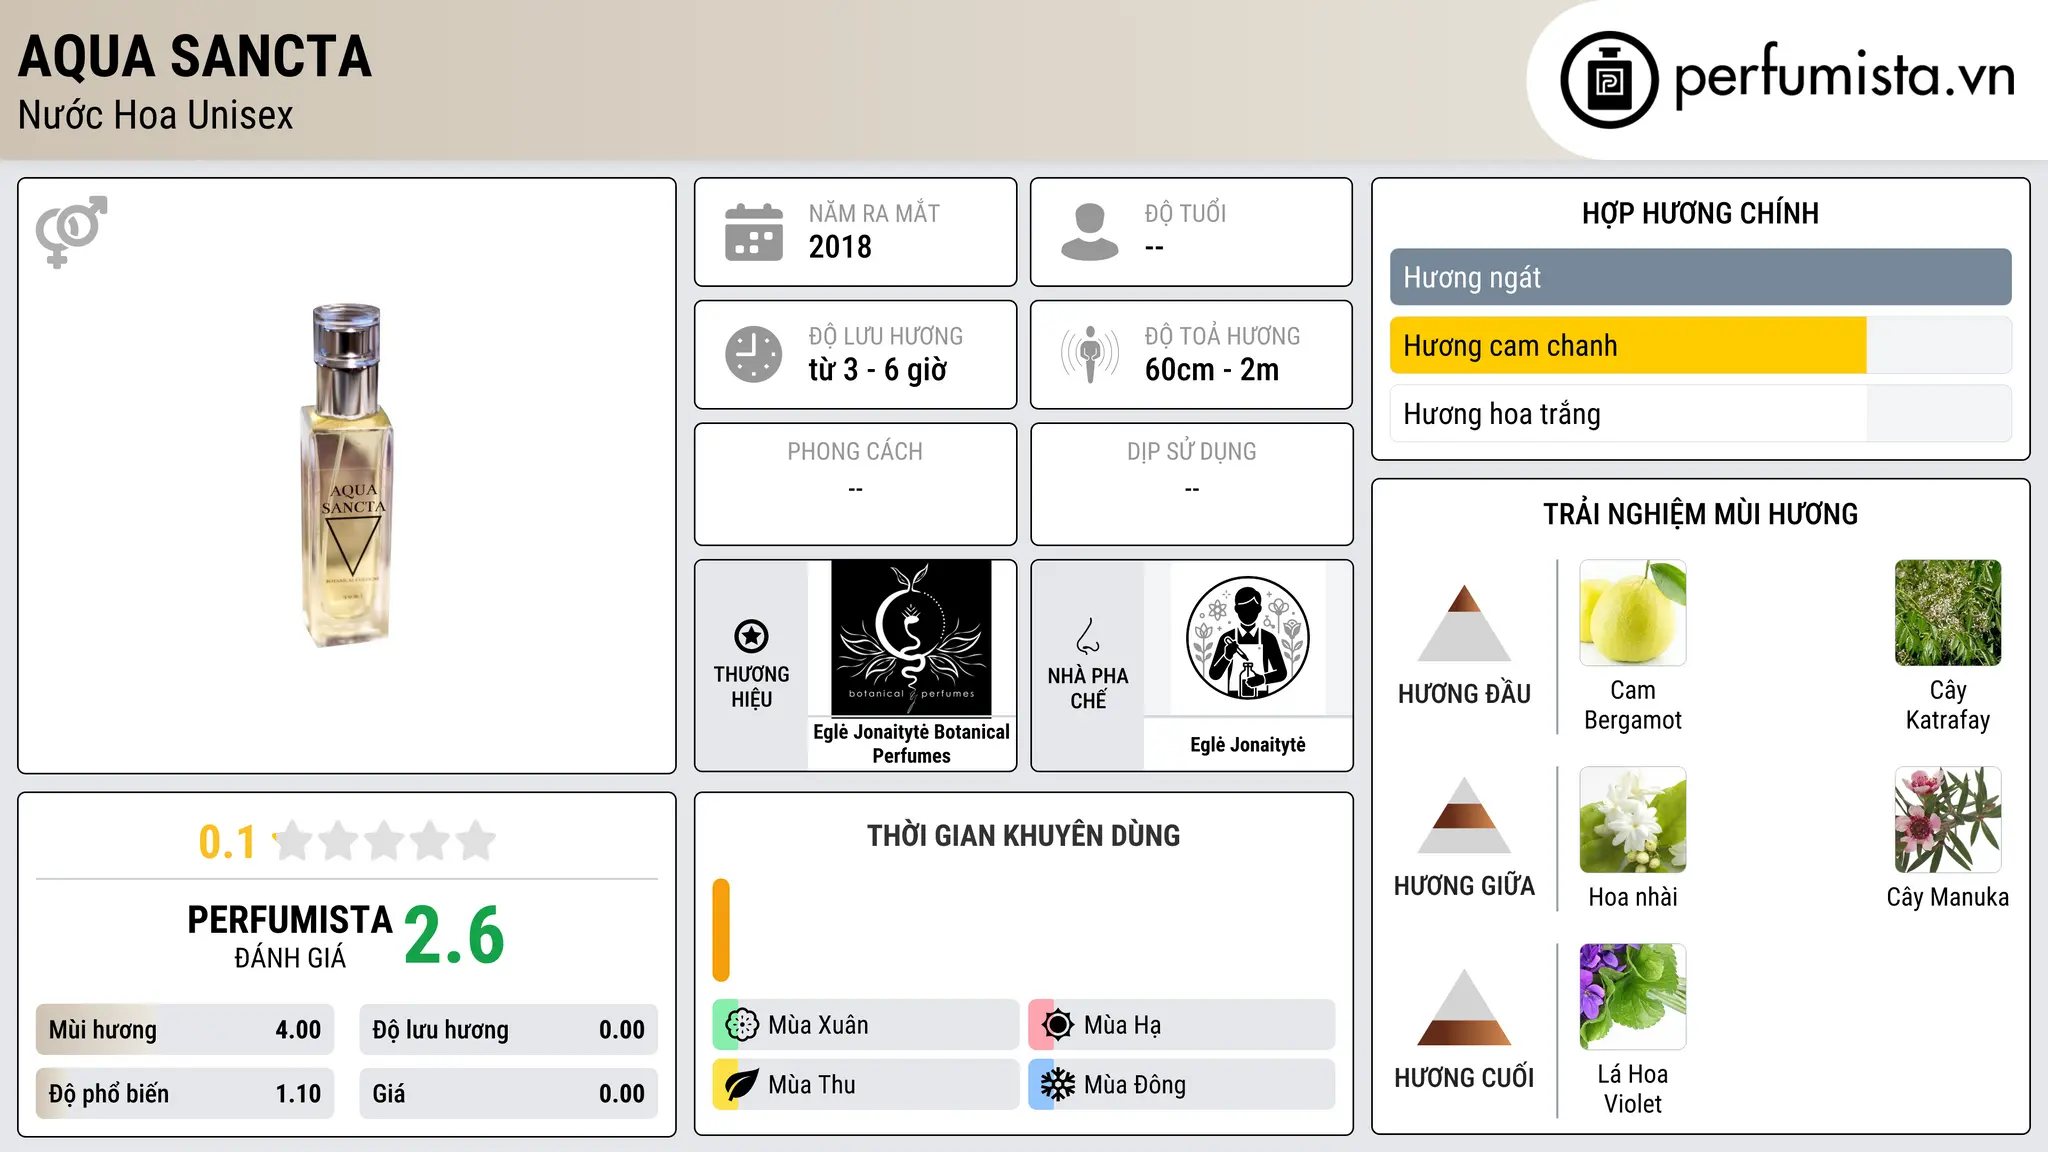The height and width of the screenshot is (1152, 2048).
Task: Click the sillage value 60cm - 2m
Action: click(1212, 370)
